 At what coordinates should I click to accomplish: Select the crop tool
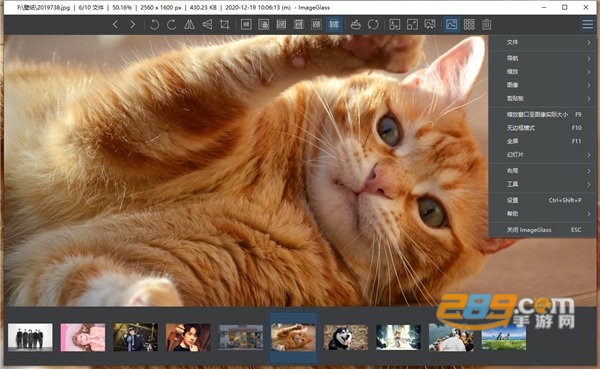click(225, 24)
